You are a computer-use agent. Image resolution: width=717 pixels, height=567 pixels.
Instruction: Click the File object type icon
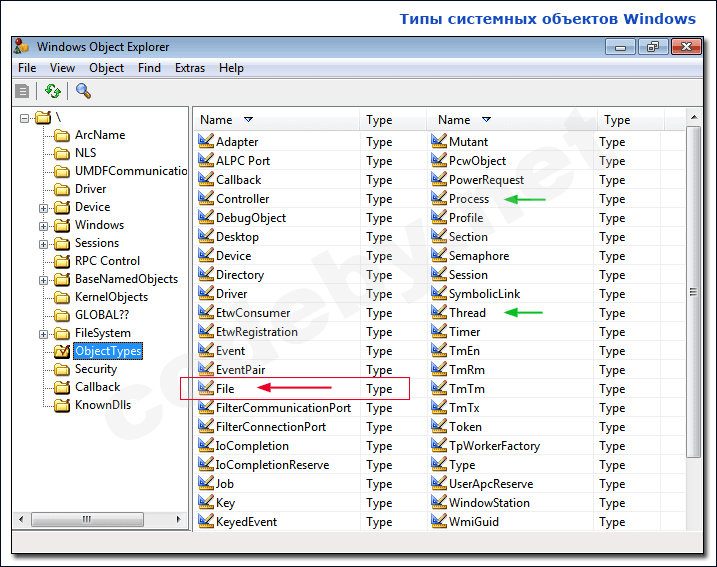[206, 388]
